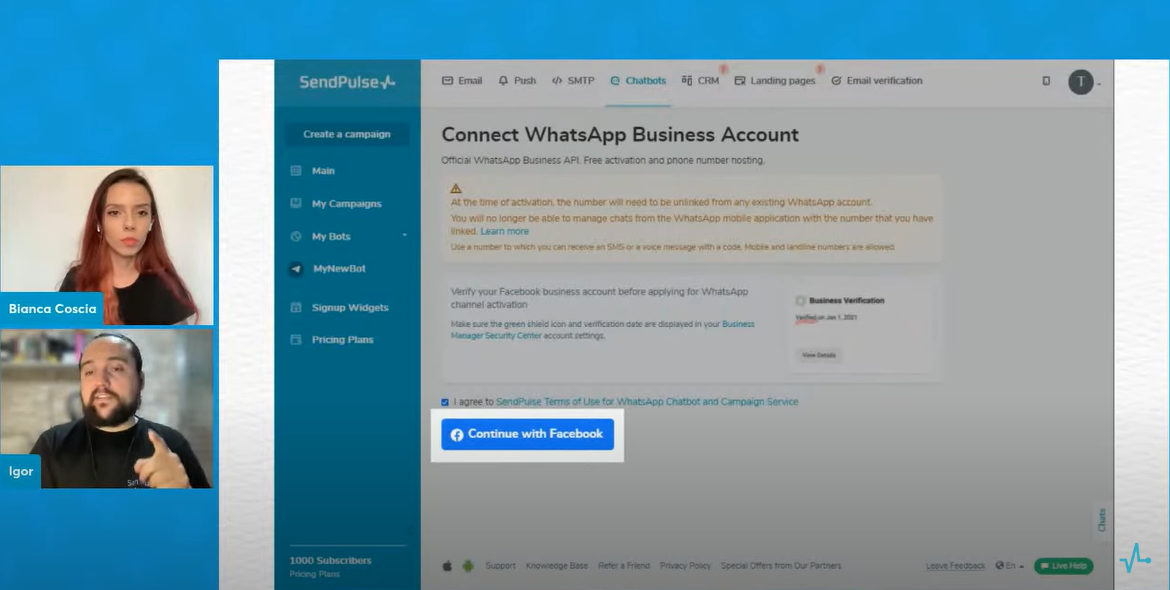Click the My Bots sidebar icon
1170x590 pixels.
click(x=295, y=236)
